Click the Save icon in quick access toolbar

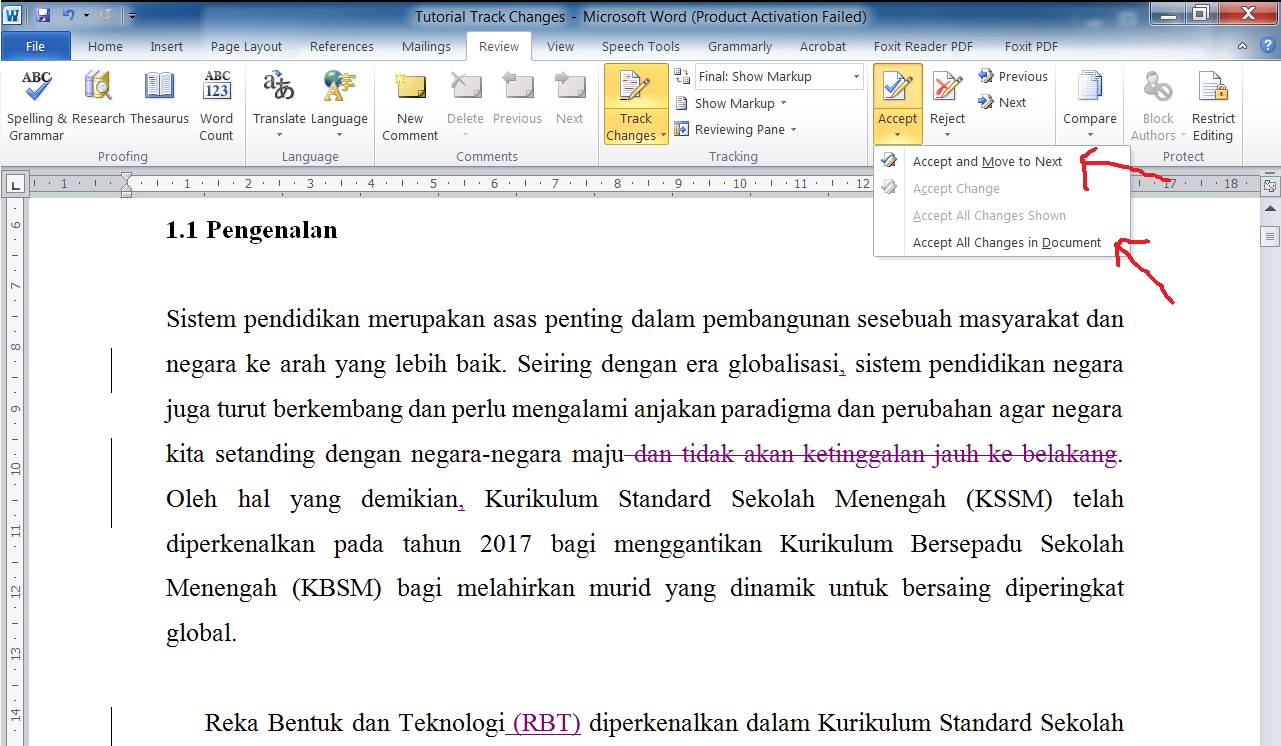tap(43, 16)
